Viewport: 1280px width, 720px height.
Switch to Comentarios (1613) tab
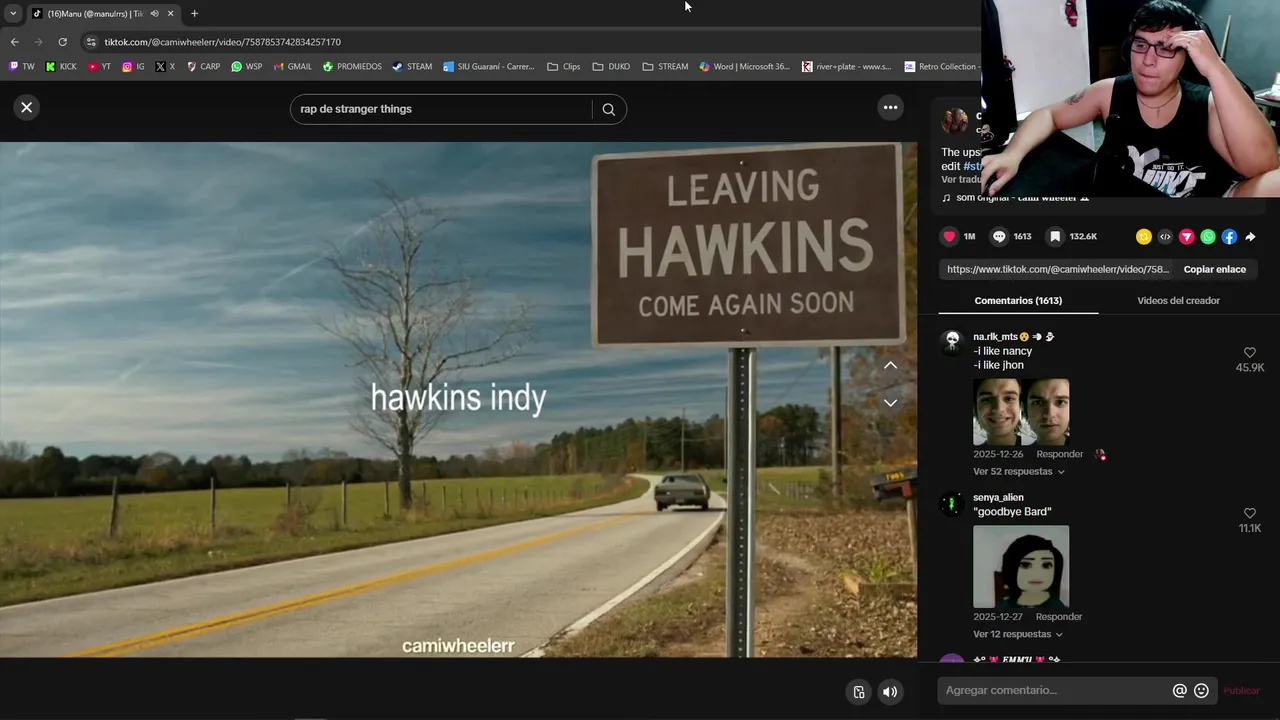tap(1018, 301)
